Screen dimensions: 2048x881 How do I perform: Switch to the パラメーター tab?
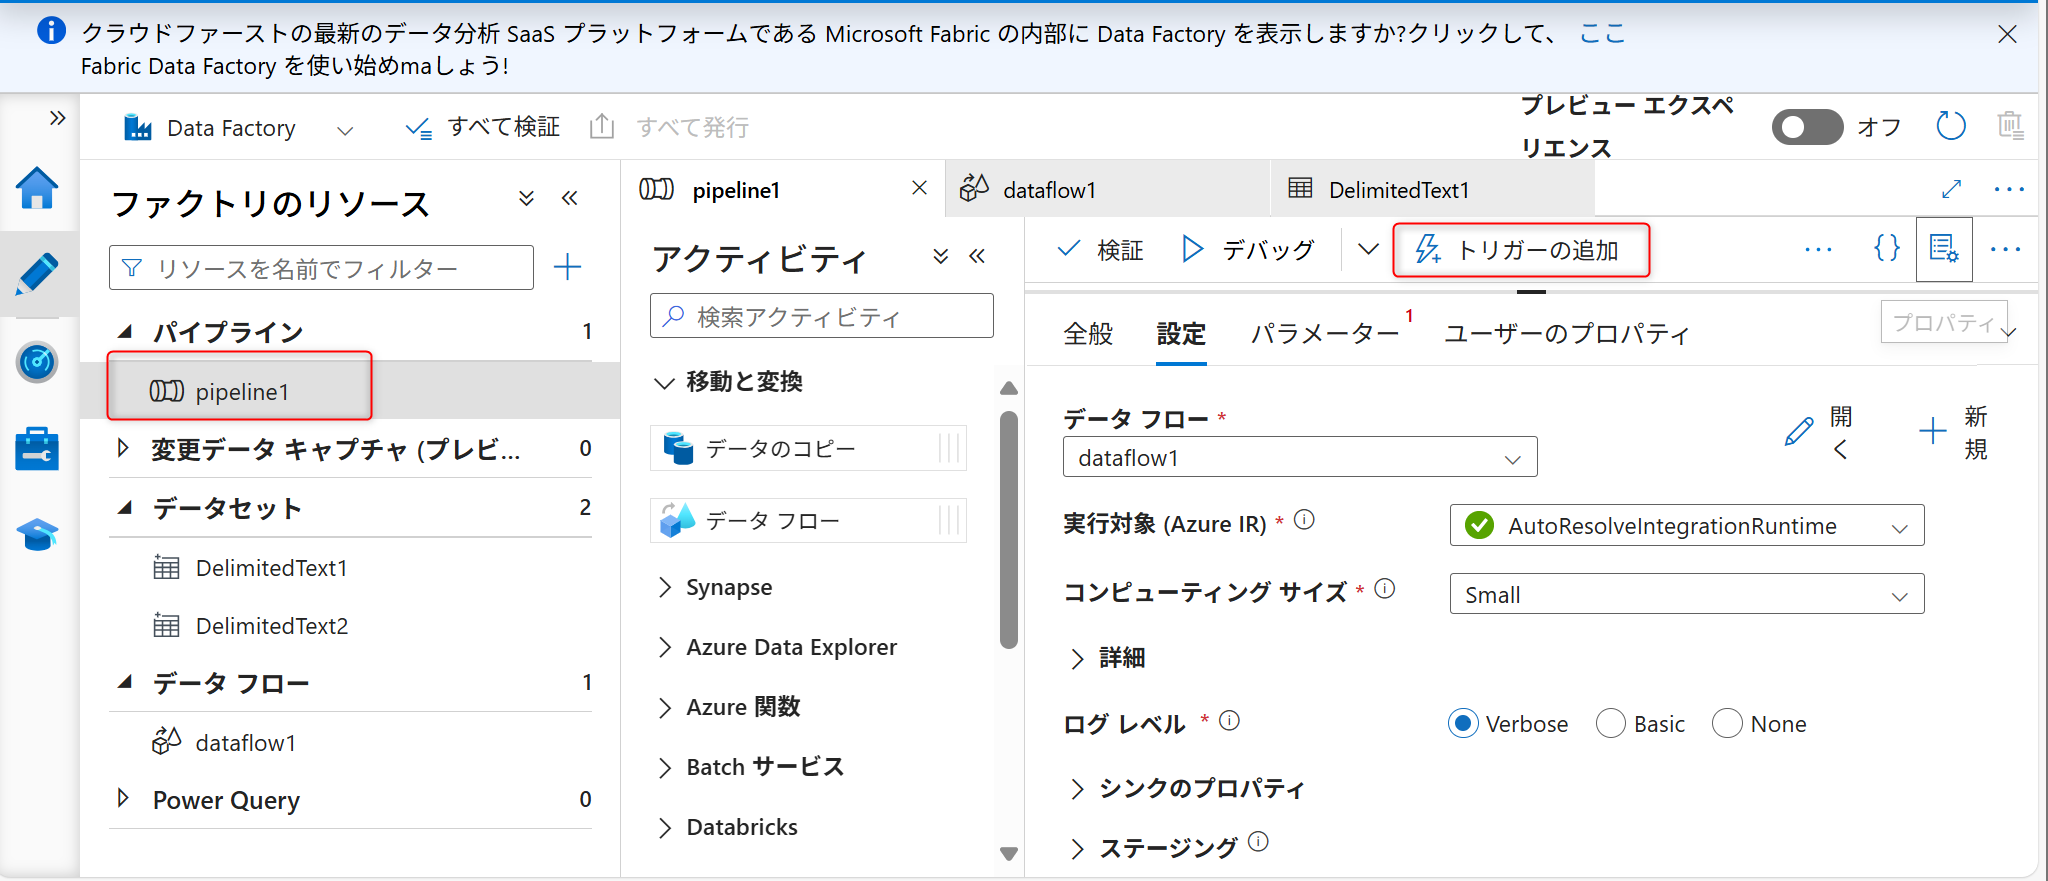click(1324, 334)
